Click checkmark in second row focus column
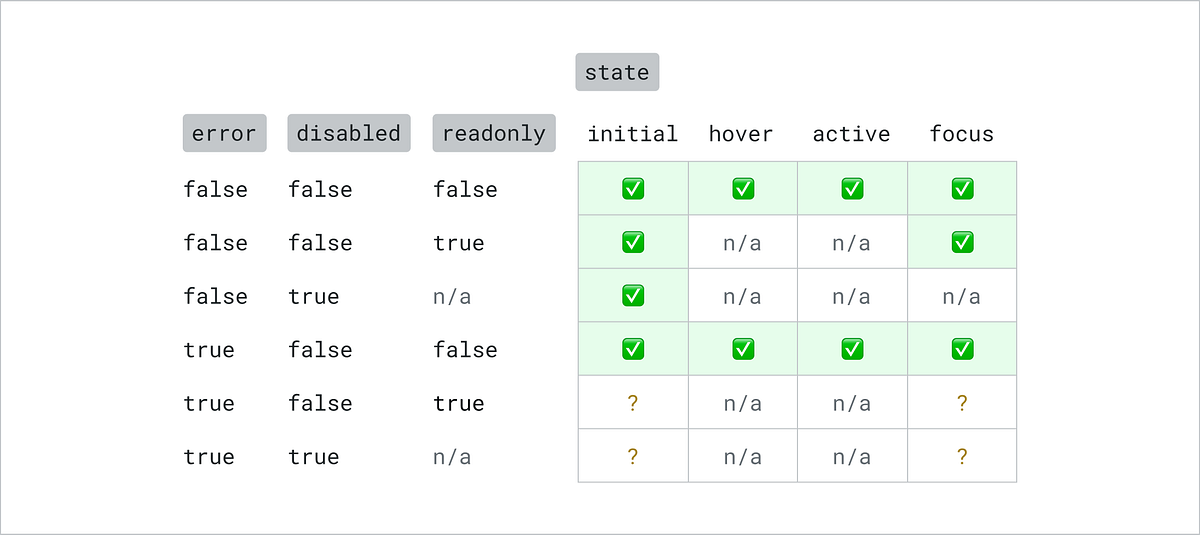This screenshot has height=535, width=1200. [962, 242]
